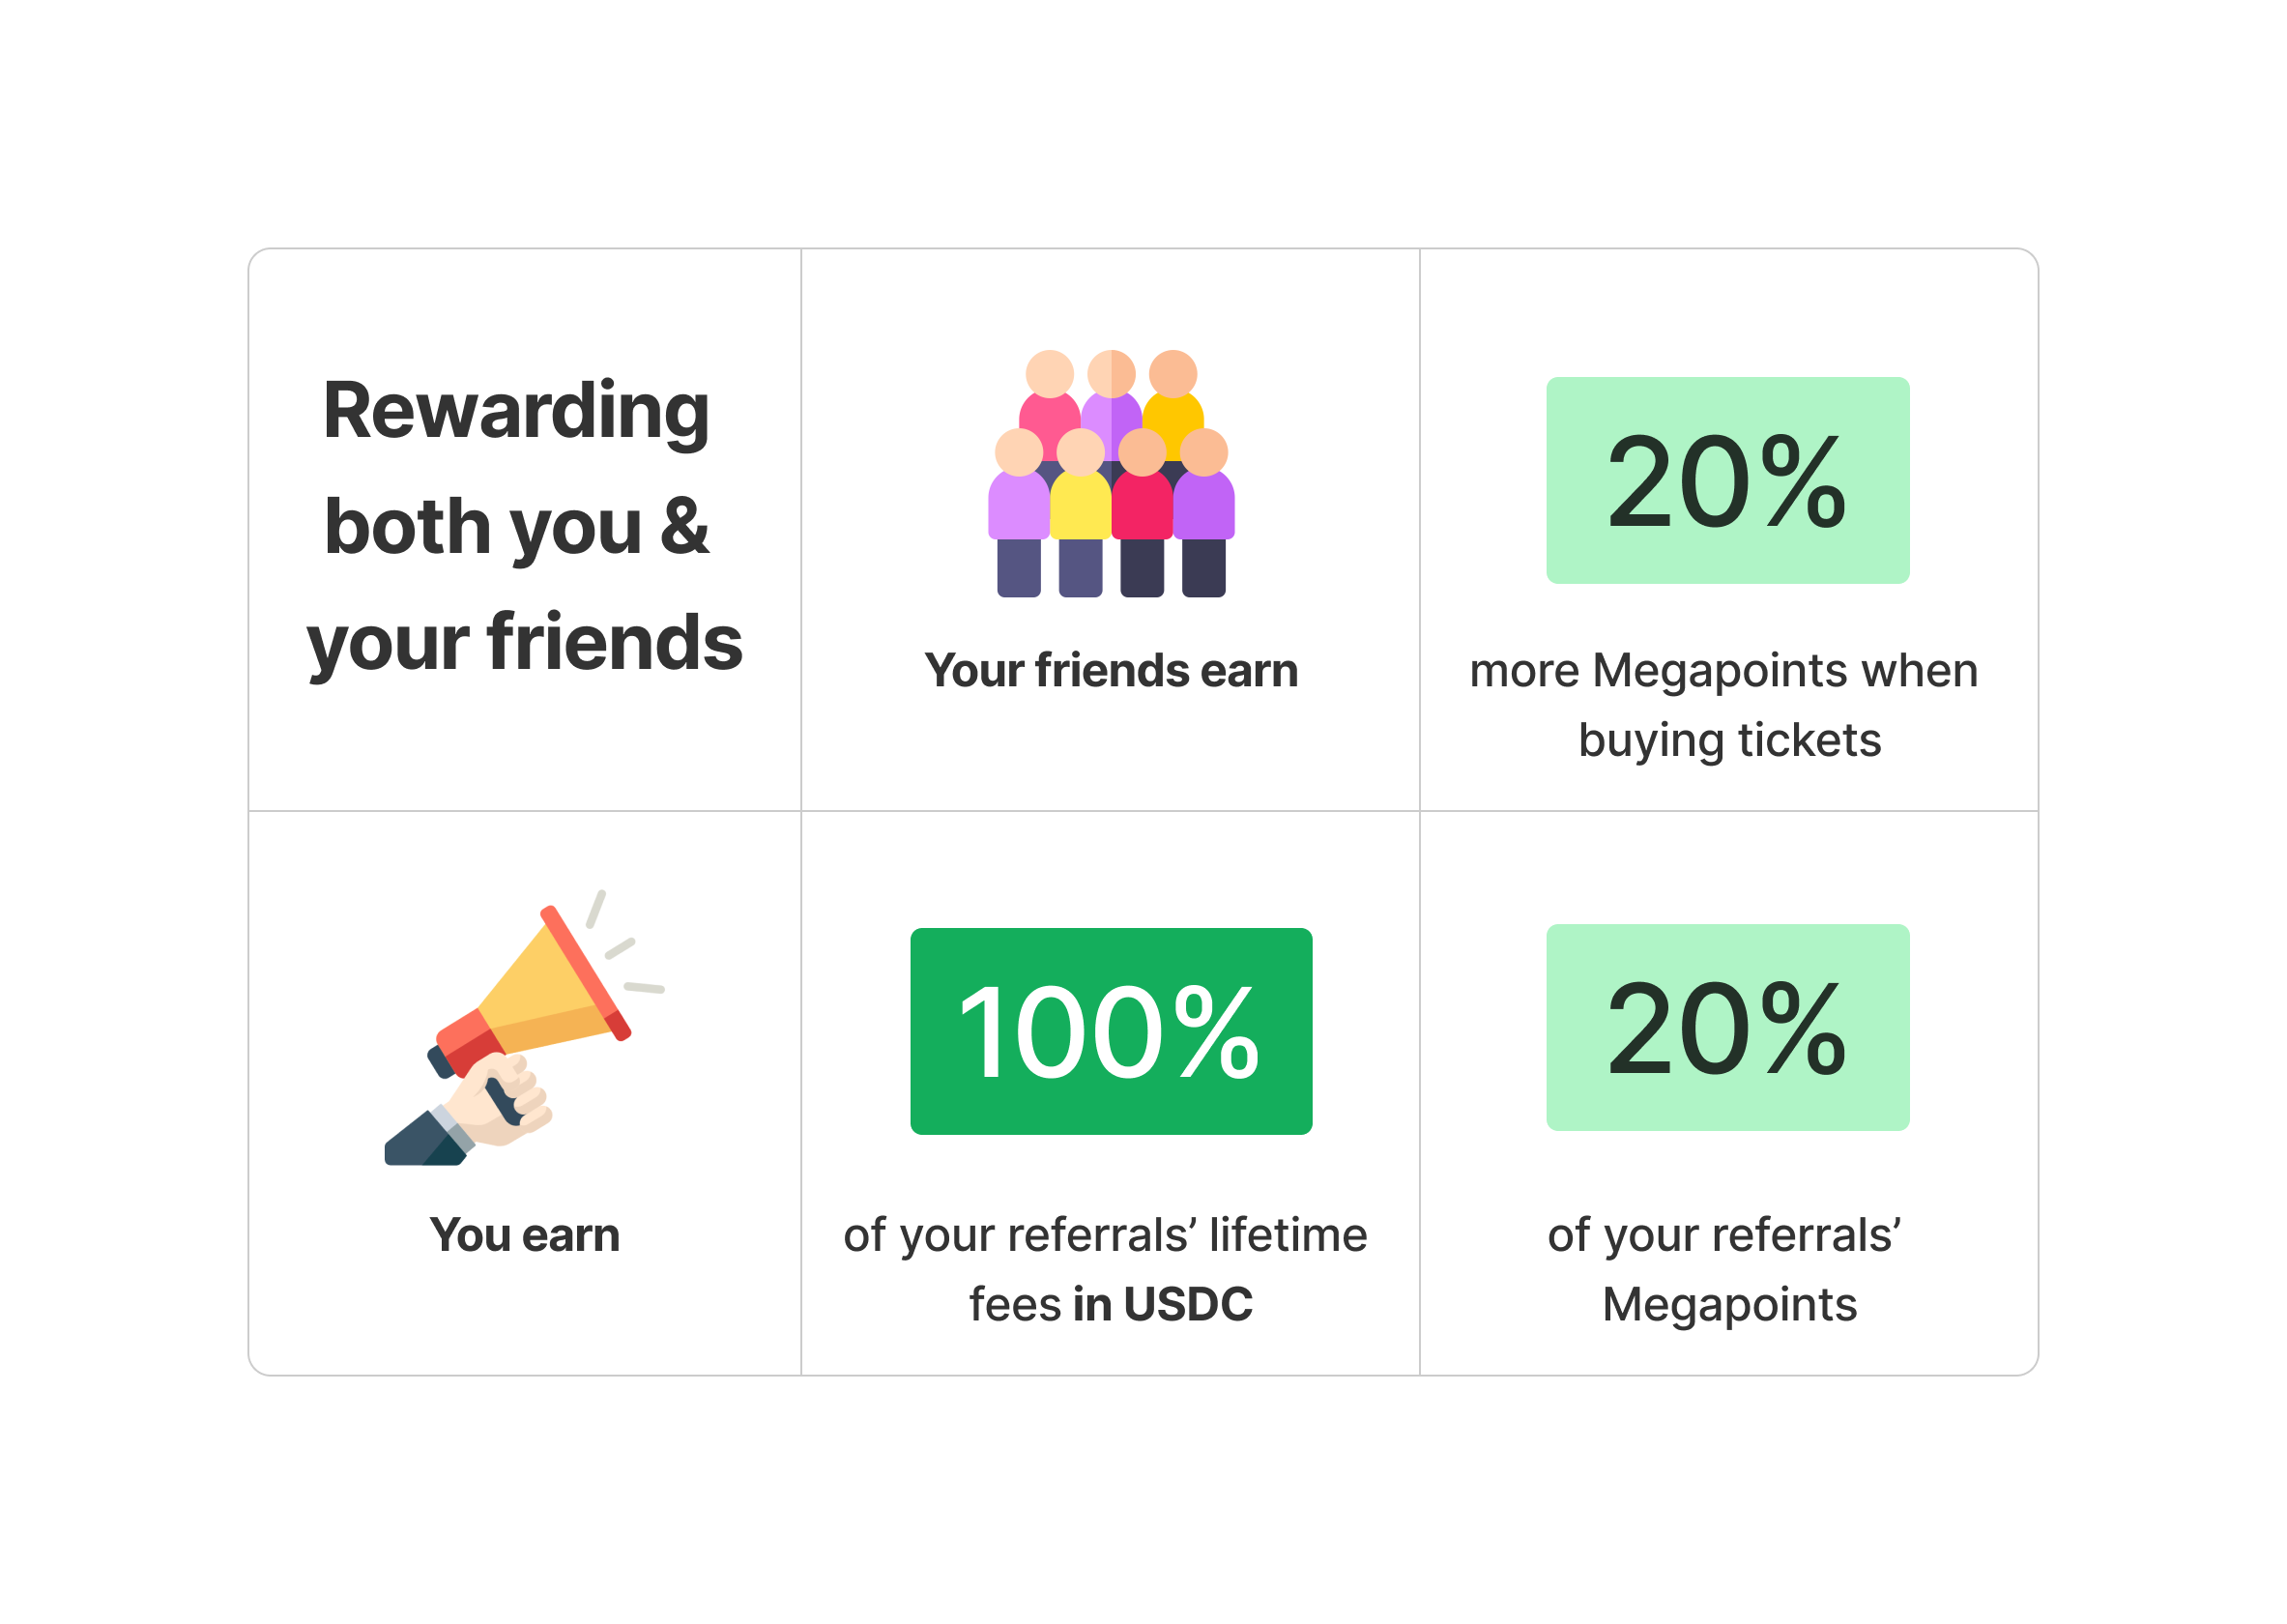The height and width of the screenshot is (1624, 2287).
Task: Click the "You earn" label
Action: click(x=524, y=1234)
